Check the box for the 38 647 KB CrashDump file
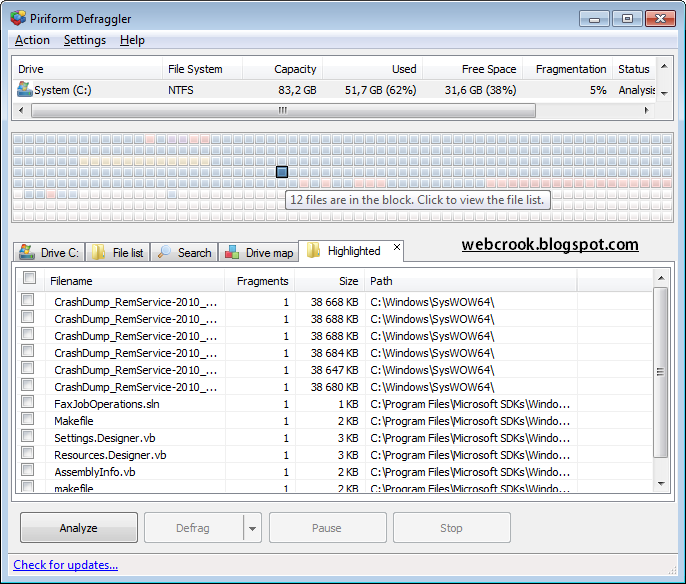The height and width of the screenshot is (584, 686). (28, 367)
